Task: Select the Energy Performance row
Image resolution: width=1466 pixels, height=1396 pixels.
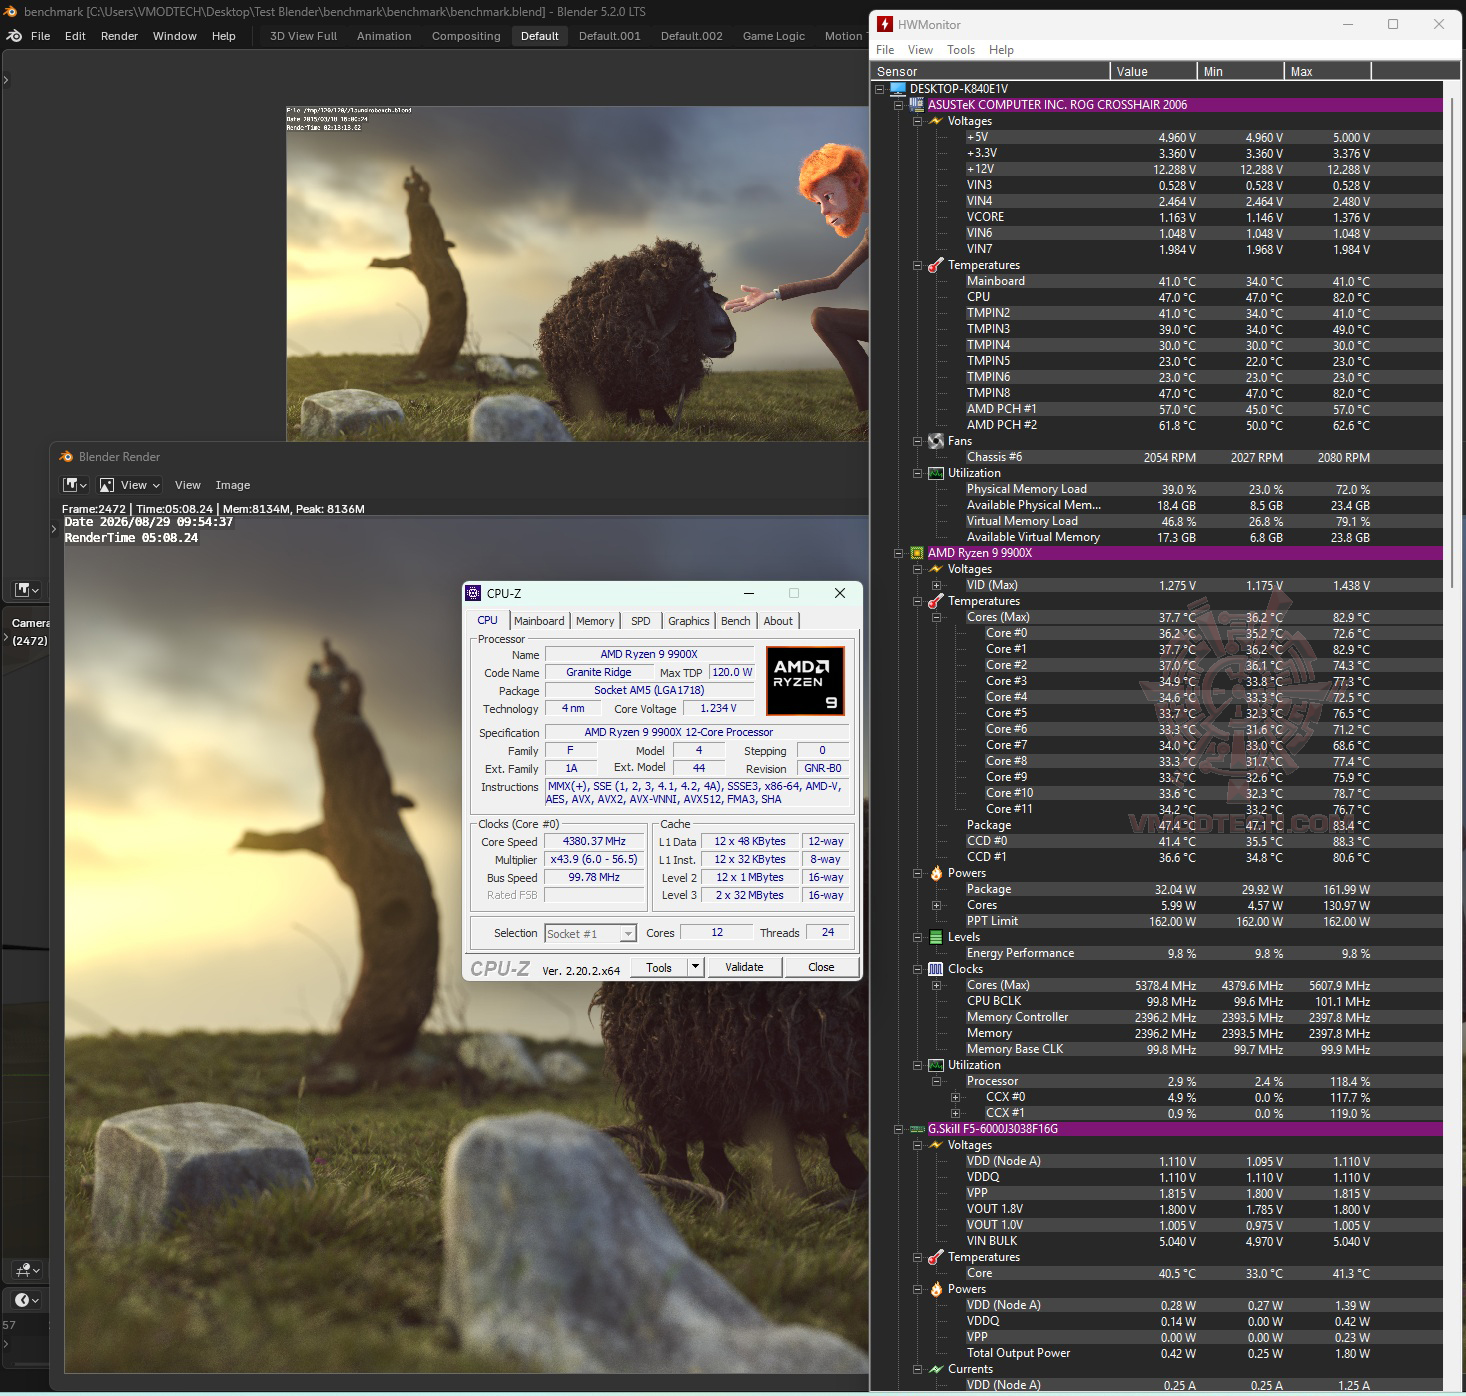Action: pos(1158,953)
